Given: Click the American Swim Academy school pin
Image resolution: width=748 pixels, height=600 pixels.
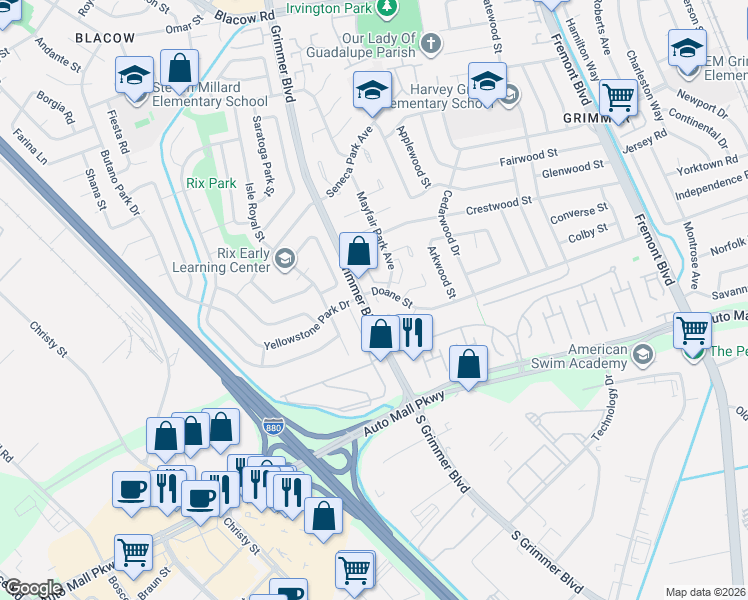Looking at the screenshot, I should (643, 355).
